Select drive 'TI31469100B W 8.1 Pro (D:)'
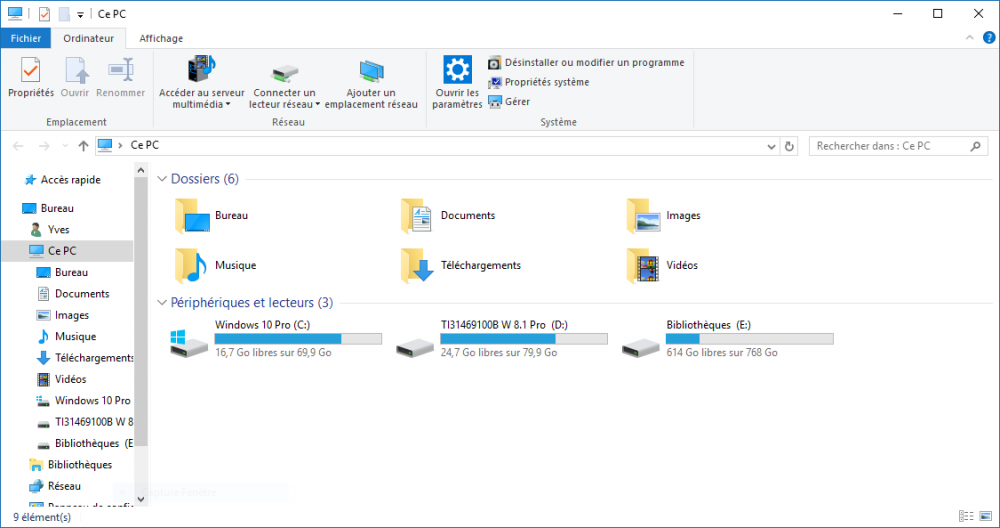The image size is (1000, 528). [x=502, y=339]
